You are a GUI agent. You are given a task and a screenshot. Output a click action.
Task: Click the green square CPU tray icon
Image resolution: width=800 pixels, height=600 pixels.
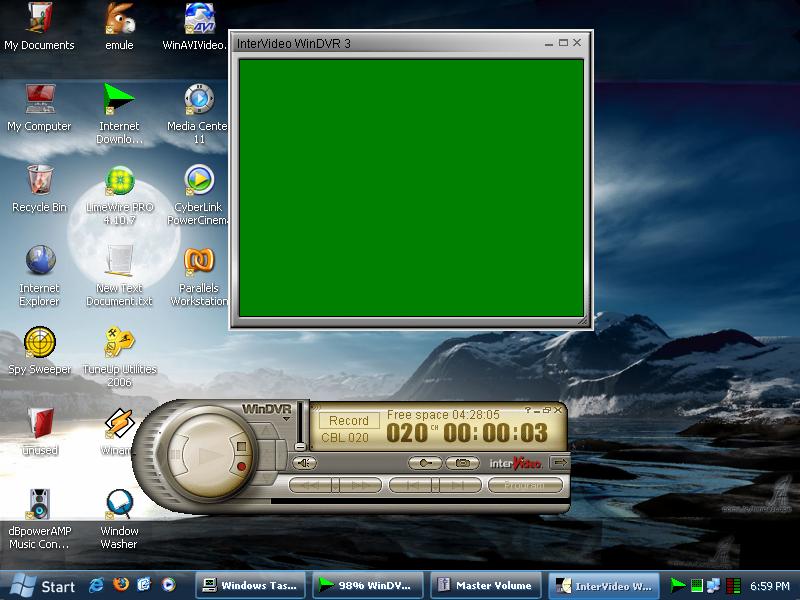(x=697, y=585)
